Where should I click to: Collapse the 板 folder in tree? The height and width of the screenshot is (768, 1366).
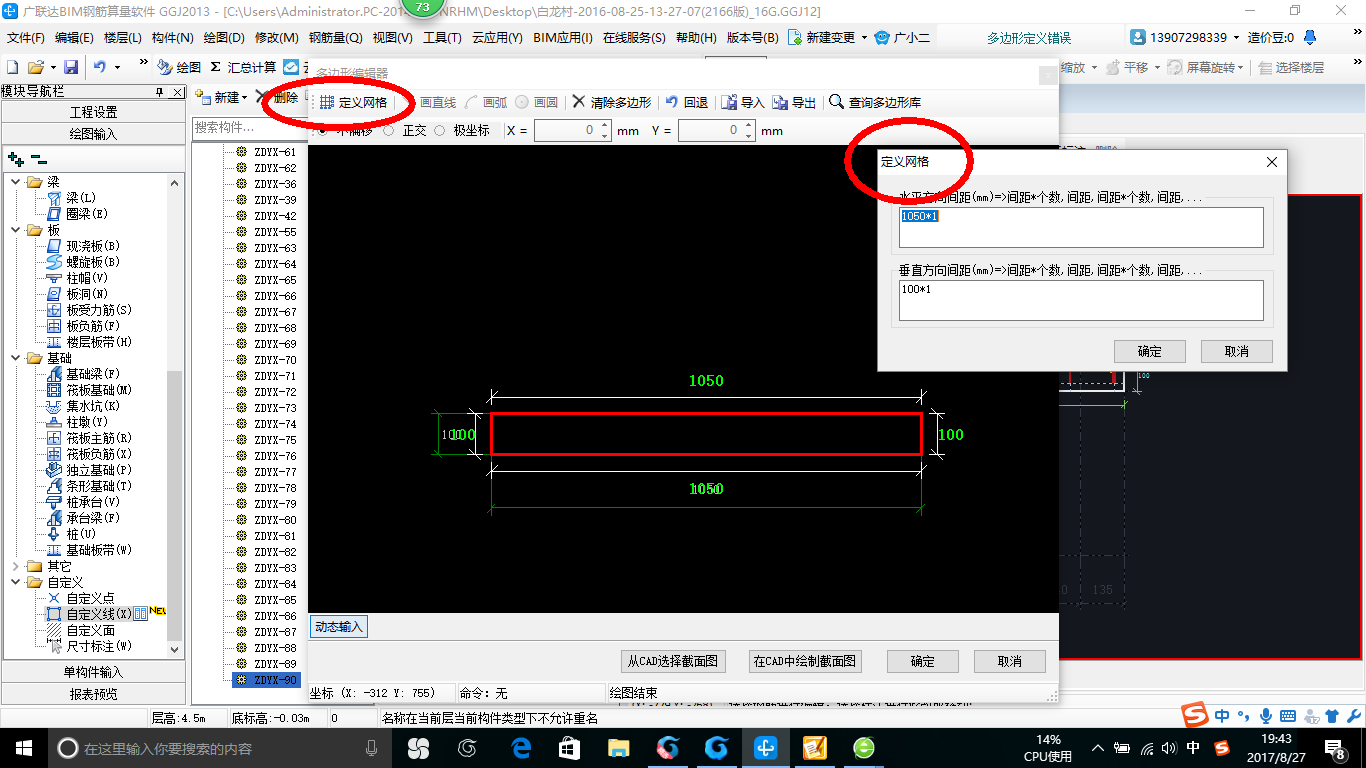[16, 230]
